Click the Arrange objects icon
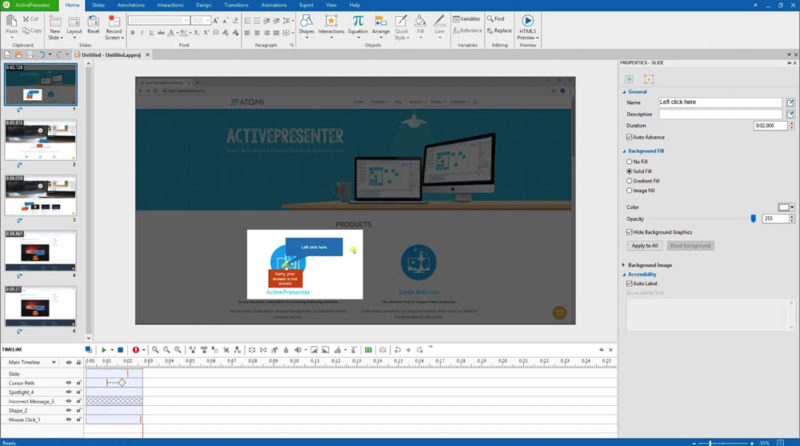 [381, 21]
